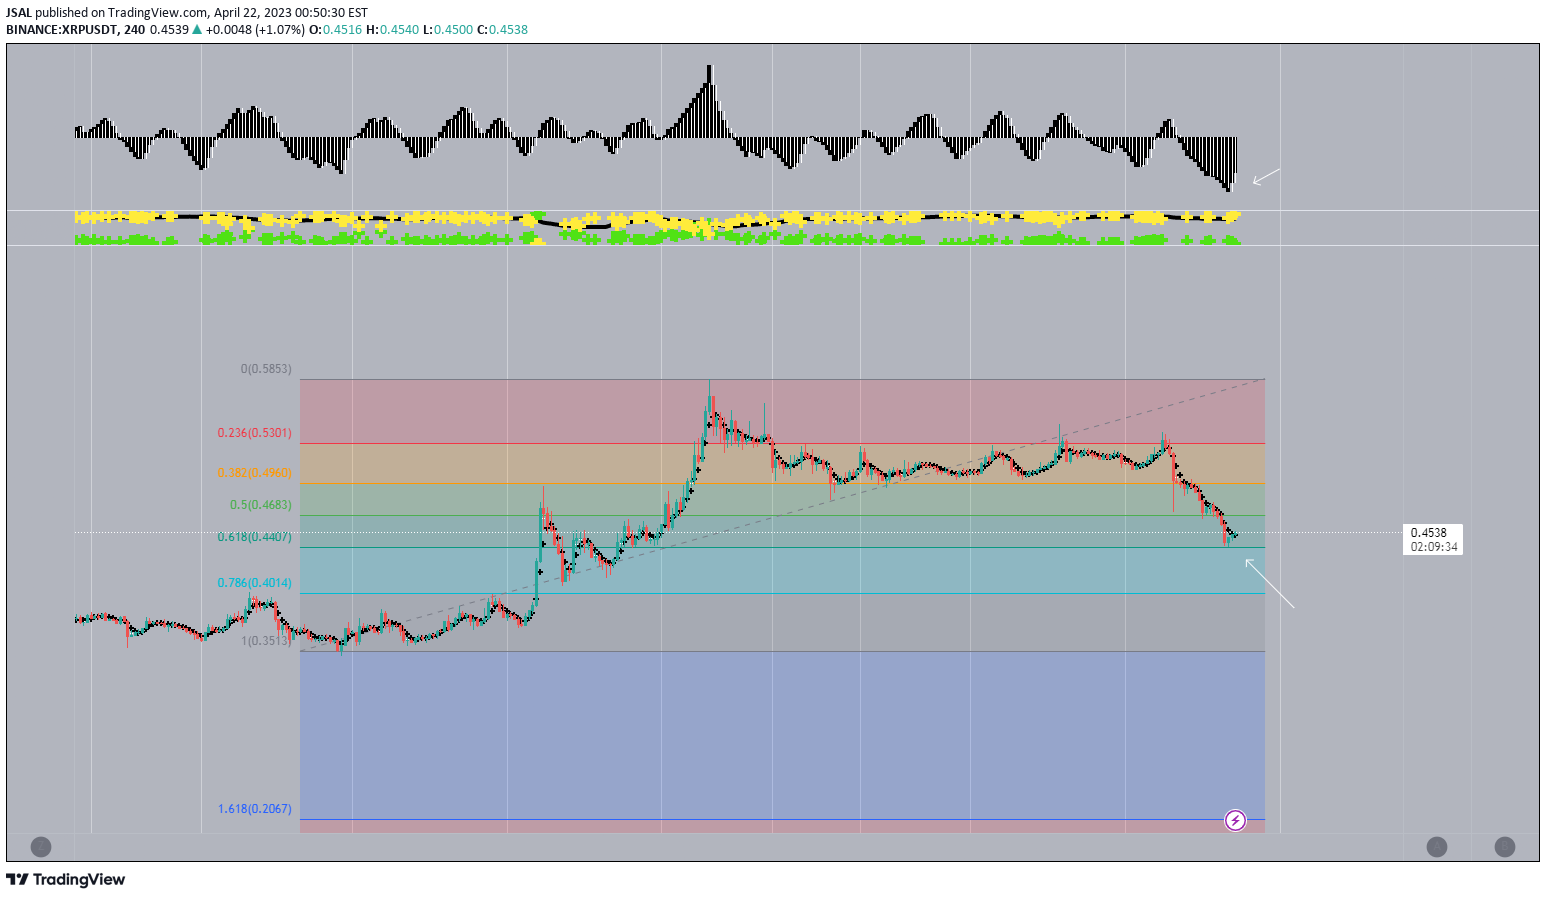The height and width of the screenshot is (898, 1546).
Task: Expand the 1.618(0.2067) extension level label
Action: click(253, 809)
